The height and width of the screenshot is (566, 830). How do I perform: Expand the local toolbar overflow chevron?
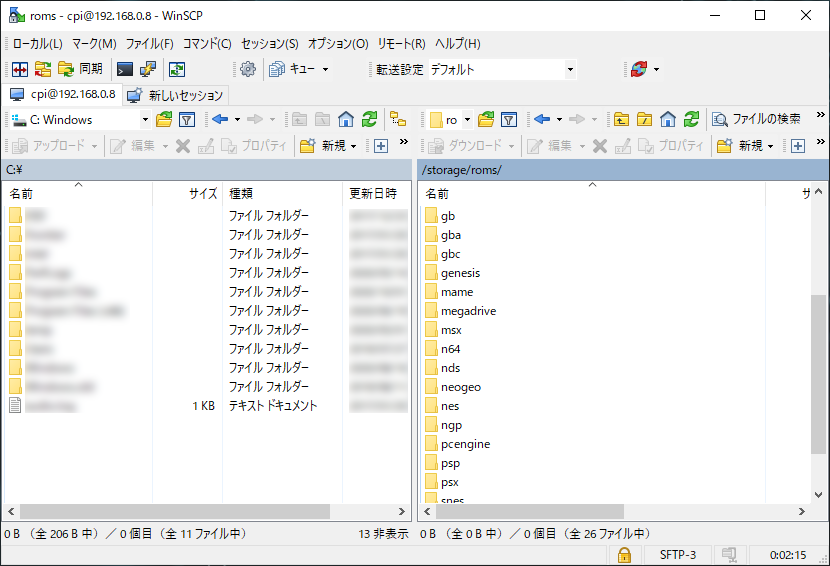[403, 141]
